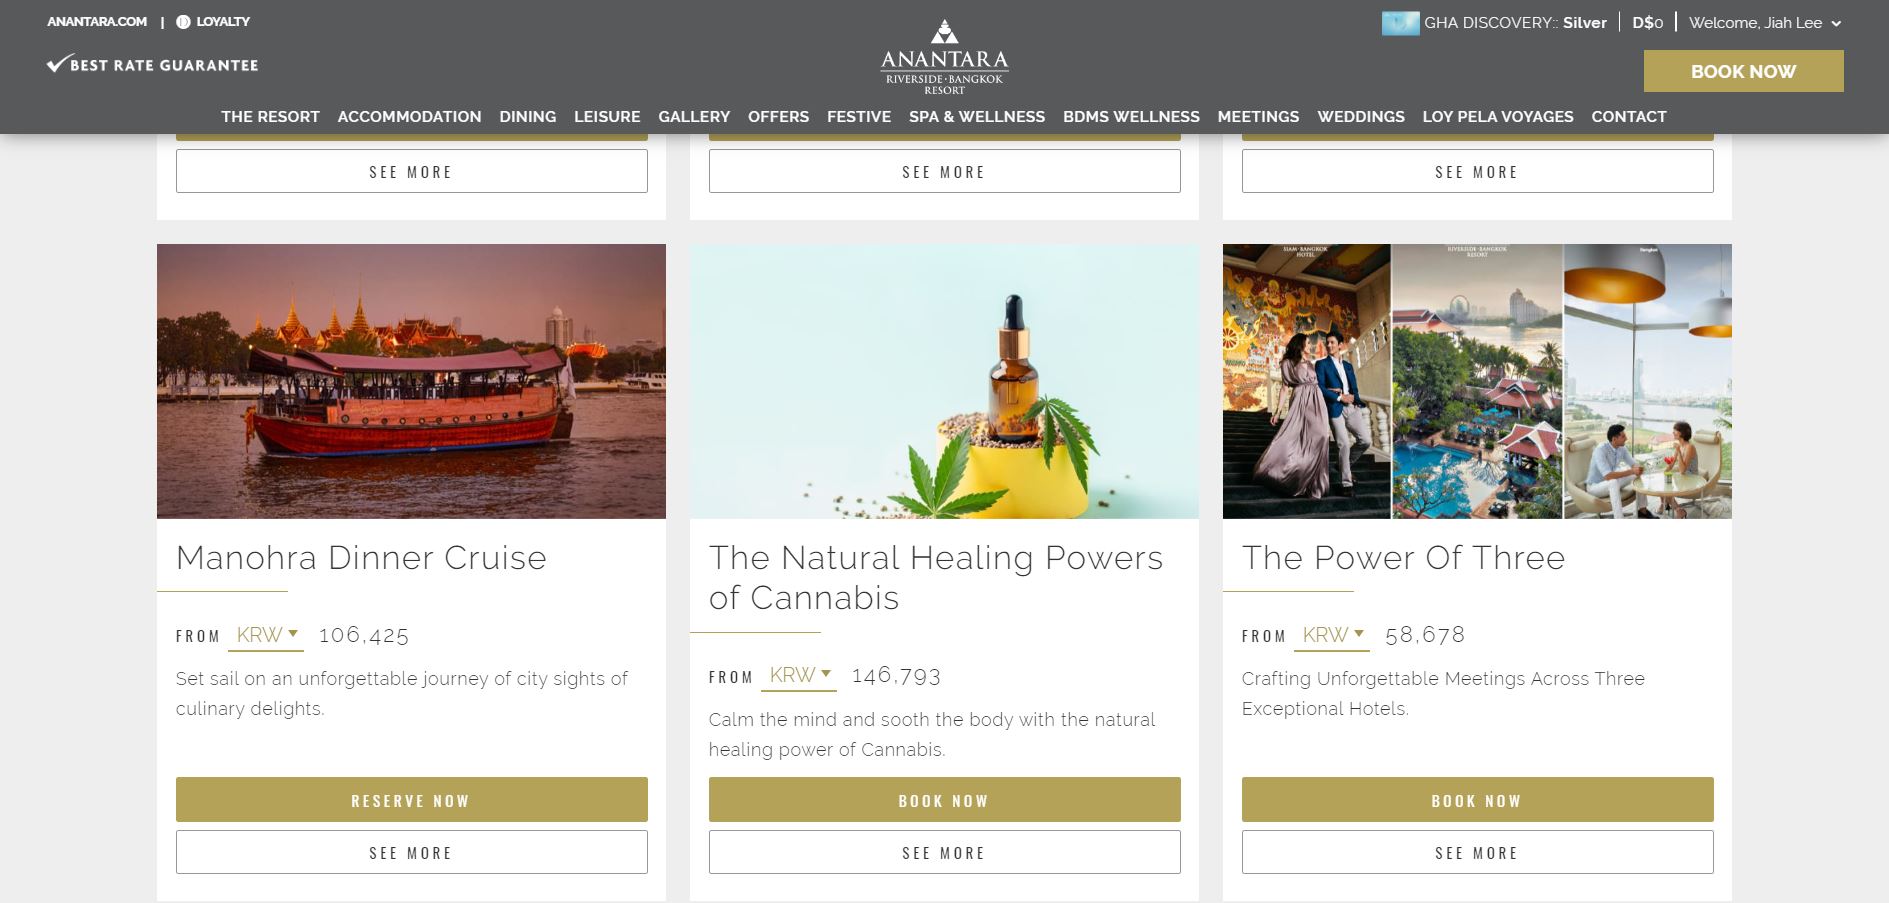Click See More under Power Of Three
Screen dimensions: 1889x903
coord(1477,852)
